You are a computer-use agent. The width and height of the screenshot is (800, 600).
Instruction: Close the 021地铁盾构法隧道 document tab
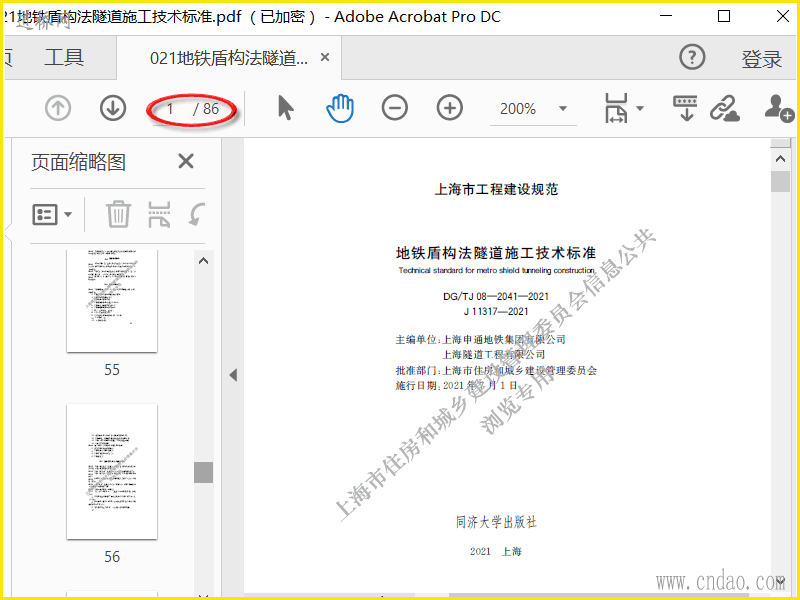[324, 58]
